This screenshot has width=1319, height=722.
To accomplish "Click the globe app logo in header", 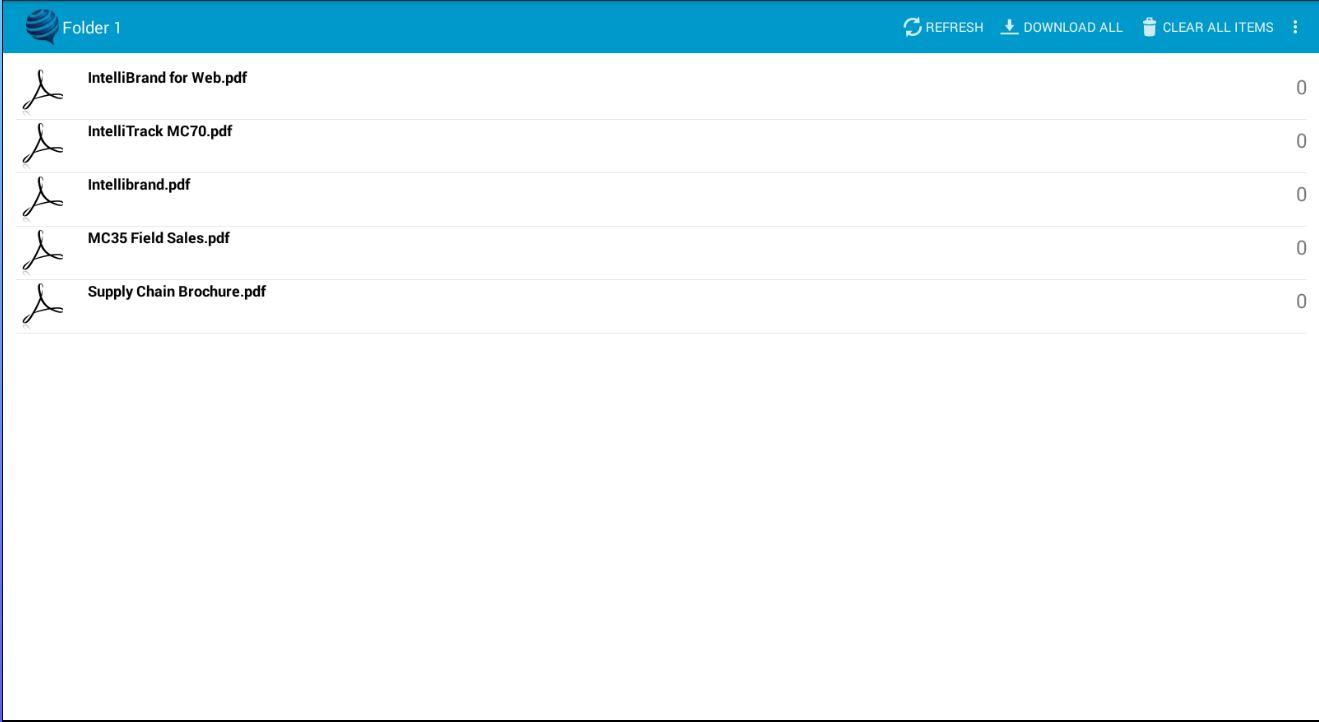I will [42, 26].
